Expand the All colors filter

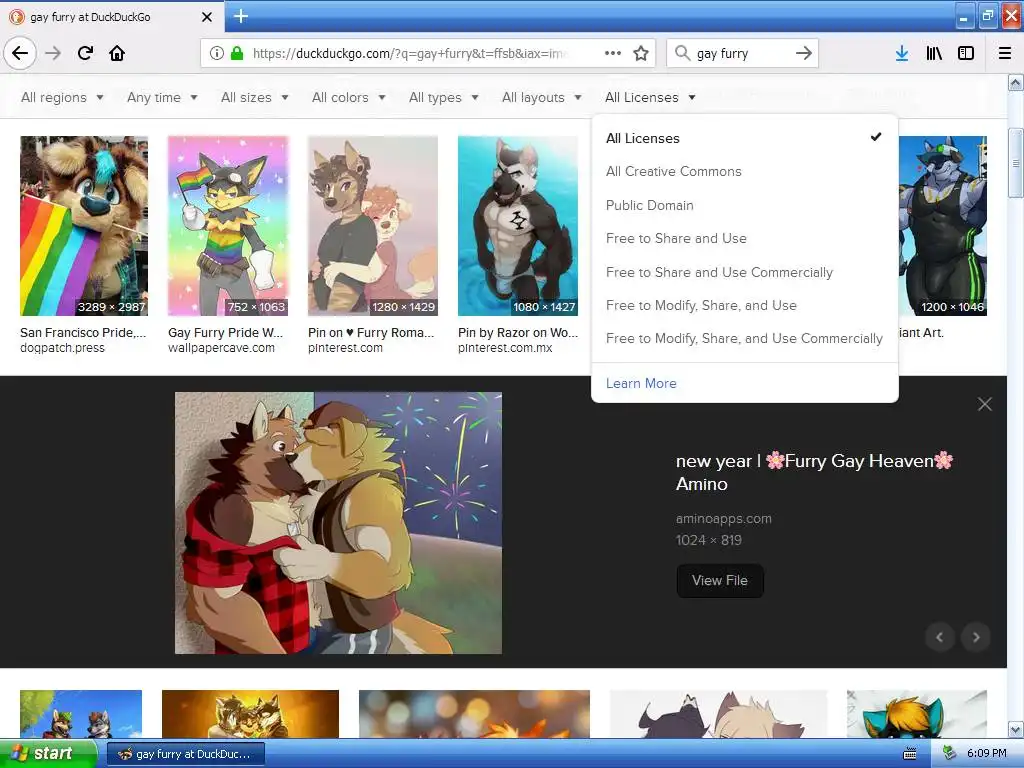pos(349,97)
